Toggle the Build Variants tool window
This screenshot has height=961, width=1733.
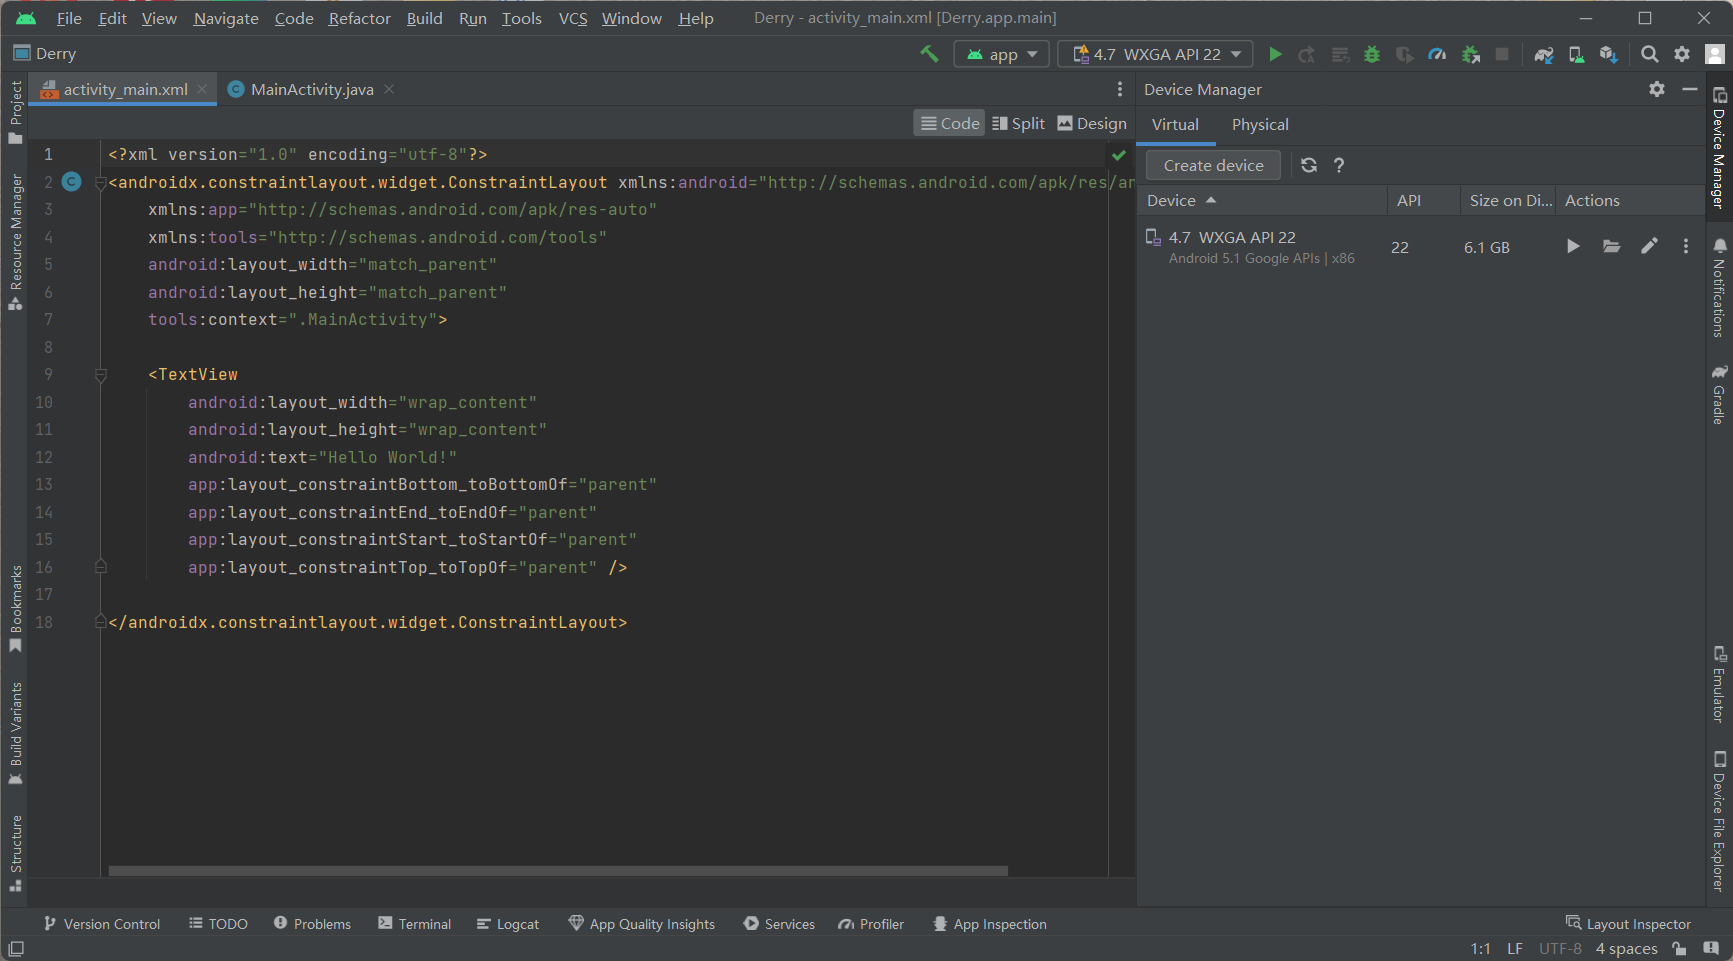(15, 732)
